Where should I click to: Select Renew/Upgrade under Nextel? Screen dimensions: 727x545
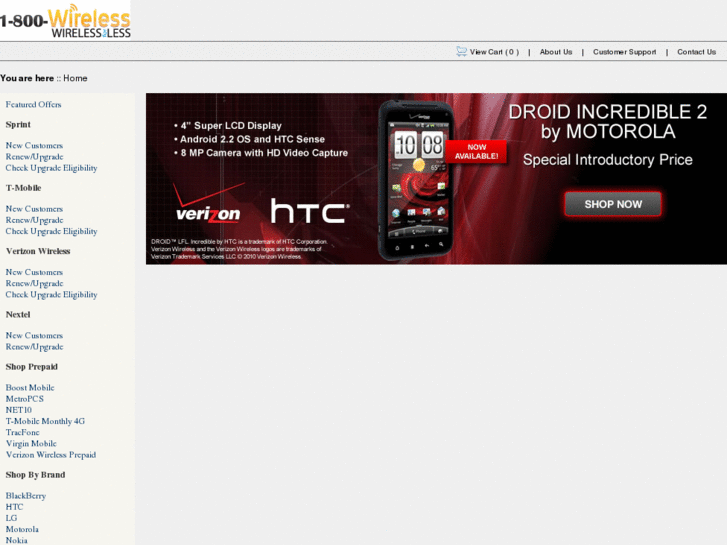[34, 346]
